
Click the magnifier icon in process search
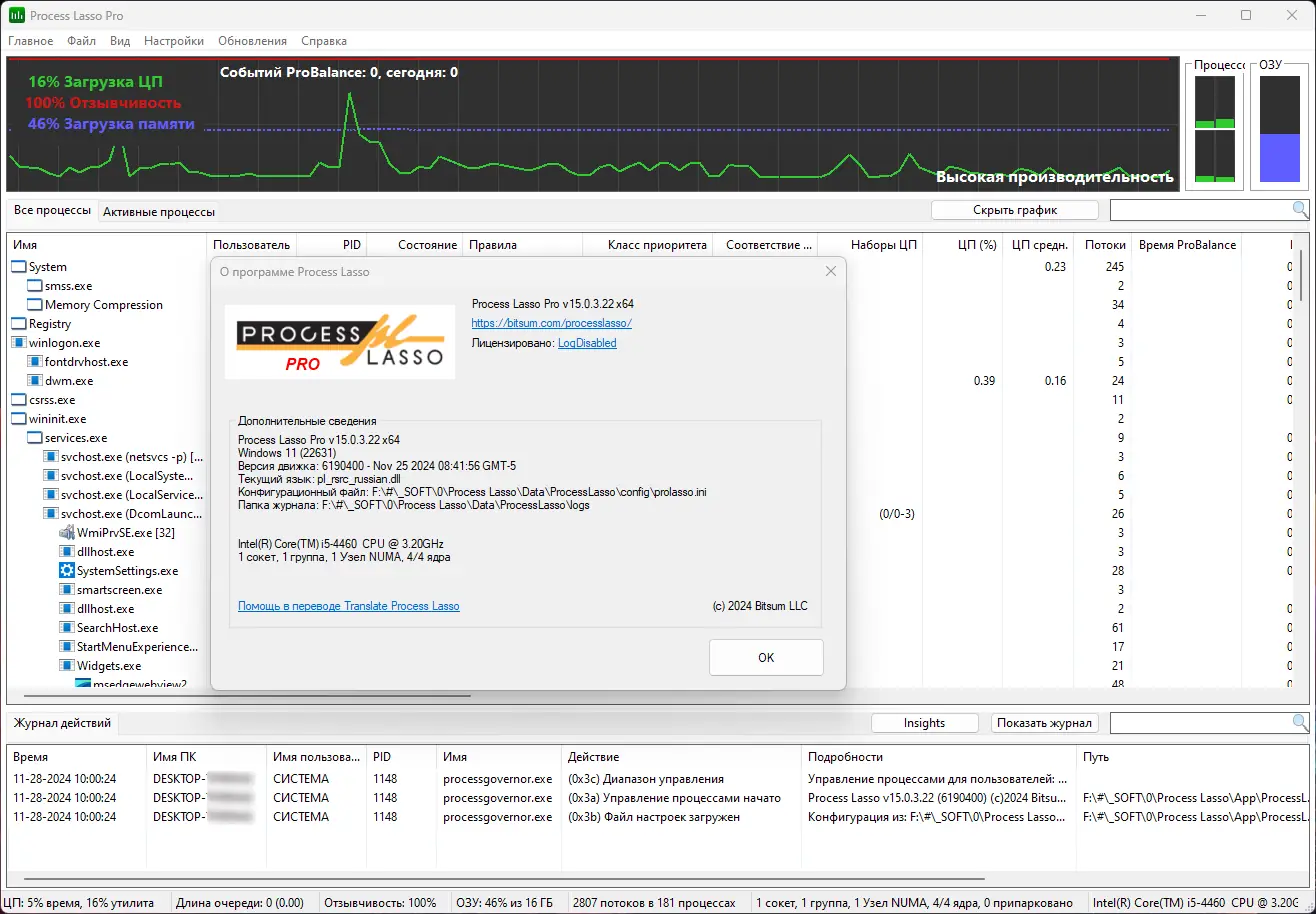pyautogui.click(x=1300, y=210)
